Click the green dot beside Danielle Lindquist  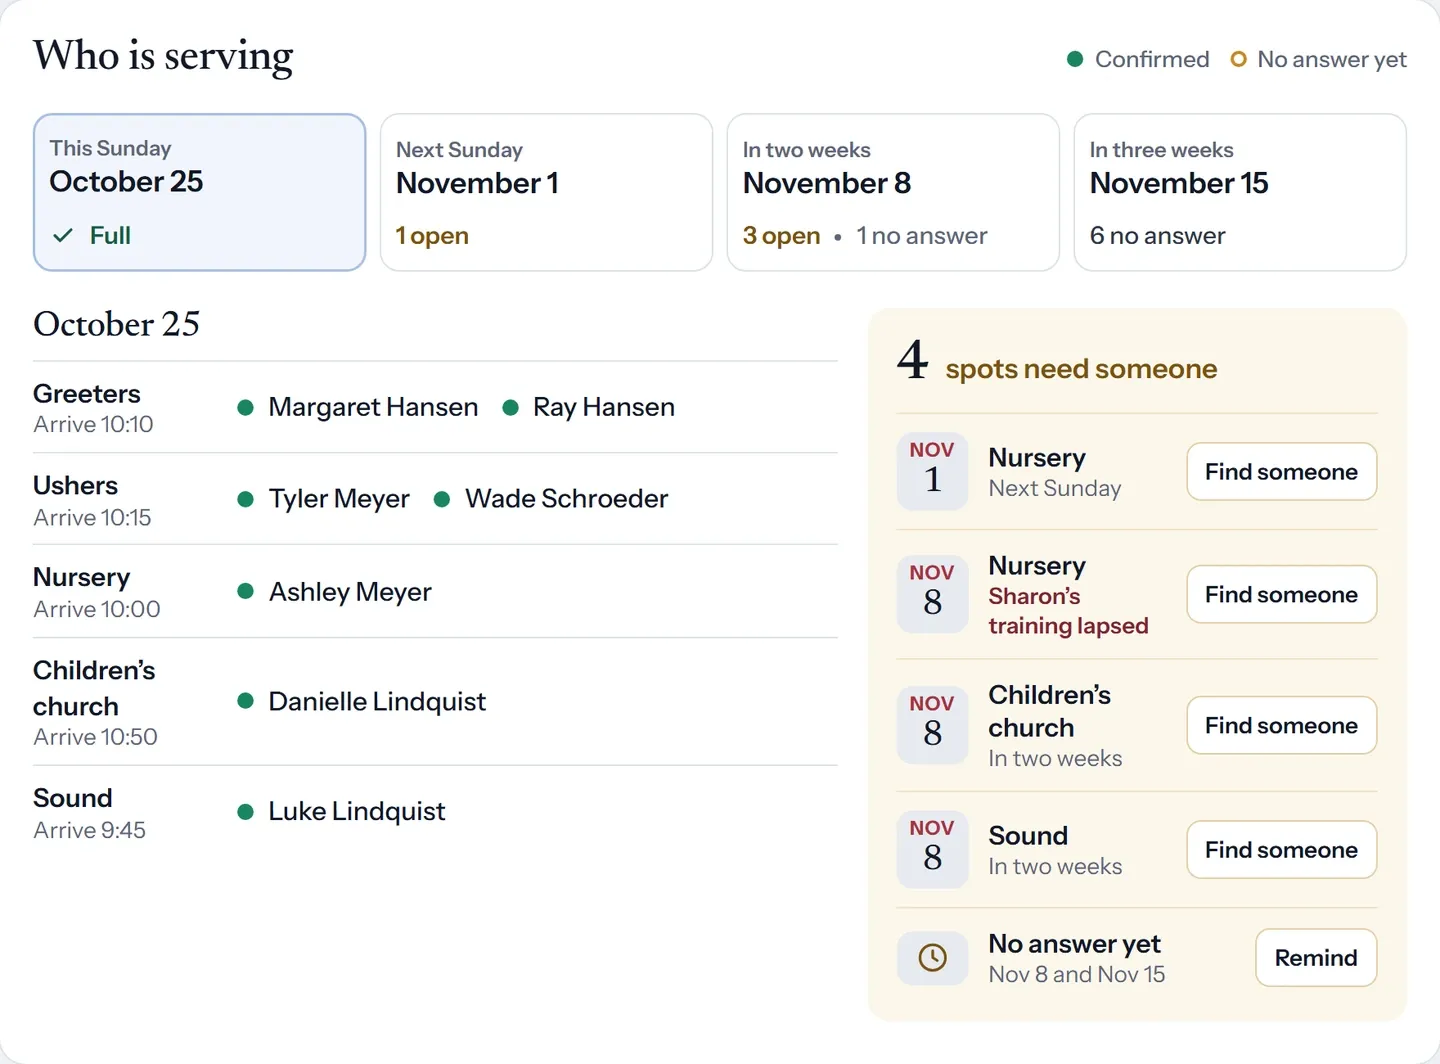click(245, 701)
